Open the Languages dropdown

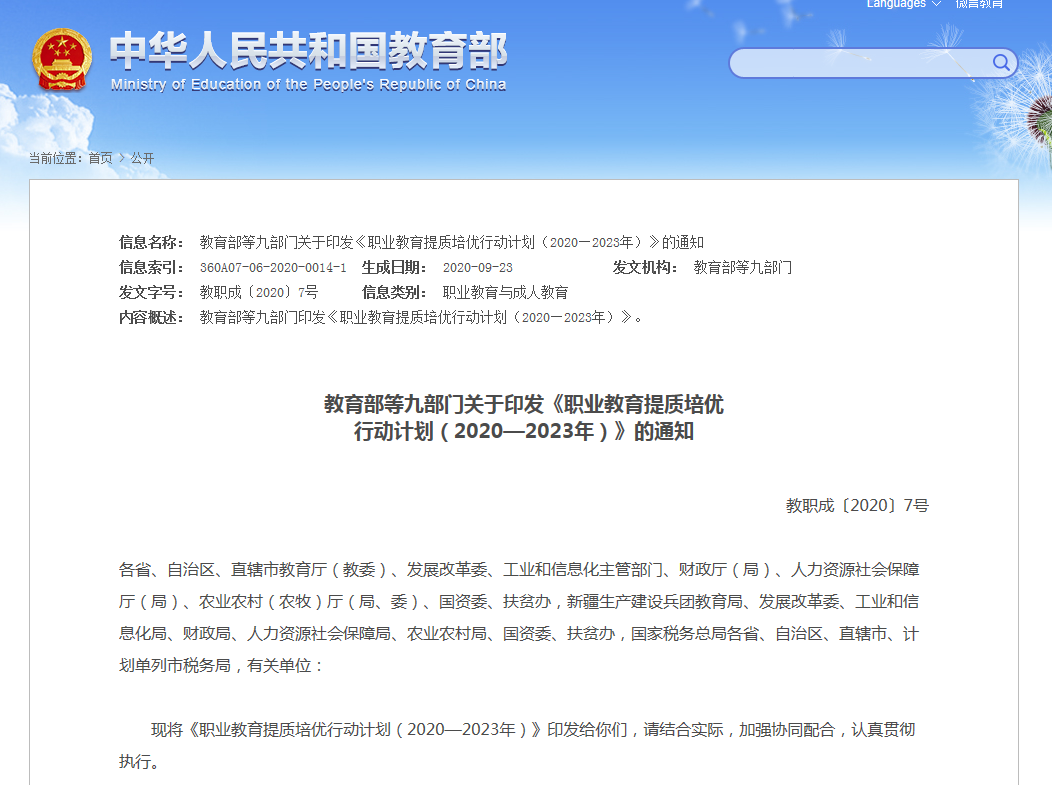895,5
